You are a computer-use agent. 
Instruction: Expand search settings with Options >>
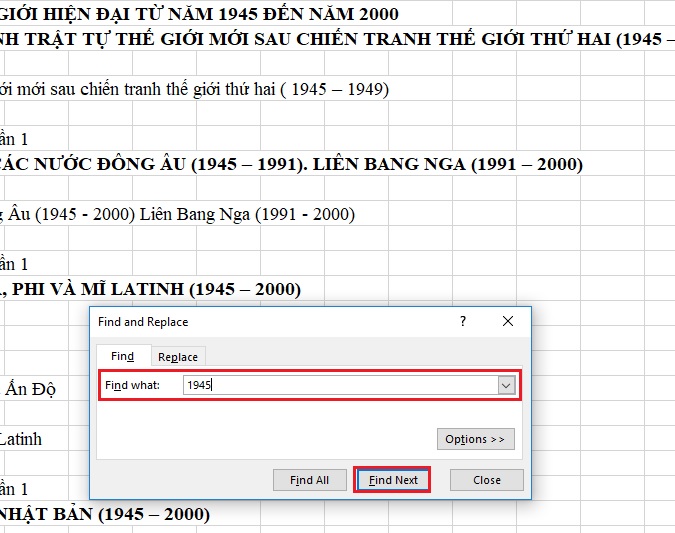(x=475, y=439)
